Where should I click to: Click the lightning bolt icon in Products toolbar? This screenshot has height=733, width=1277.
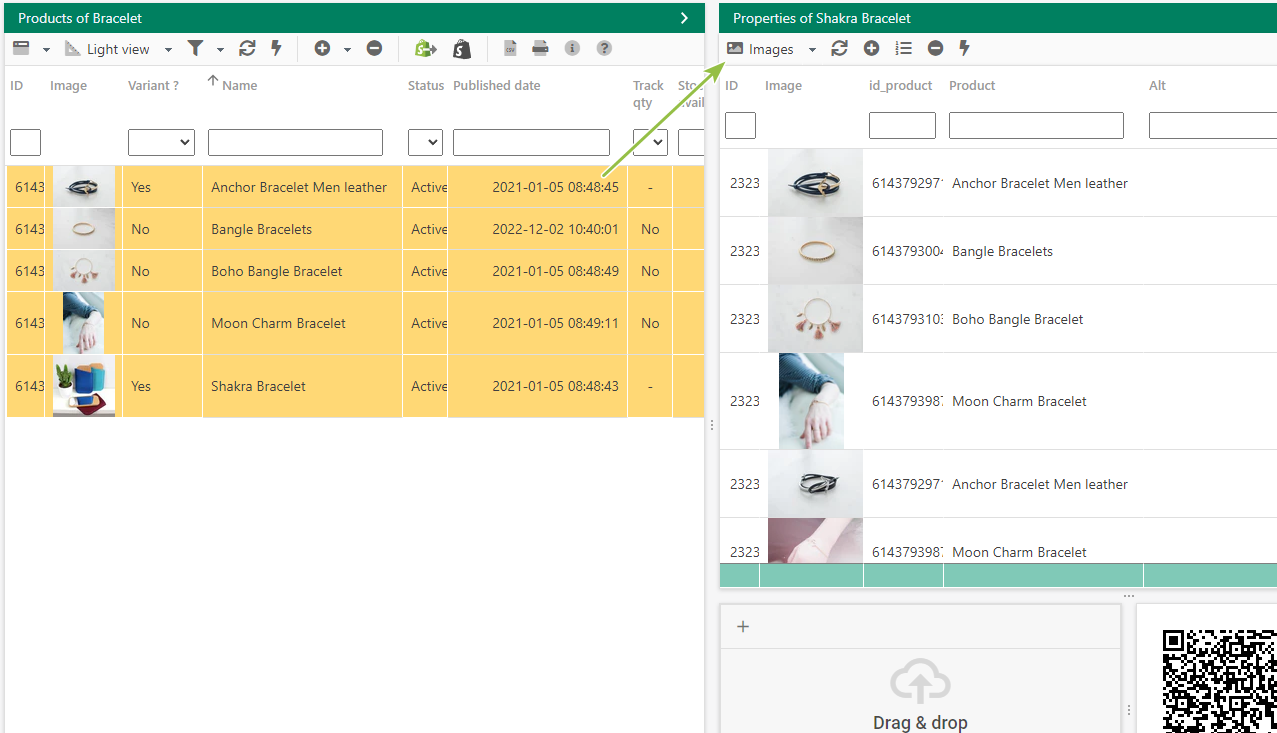point(276,48)
